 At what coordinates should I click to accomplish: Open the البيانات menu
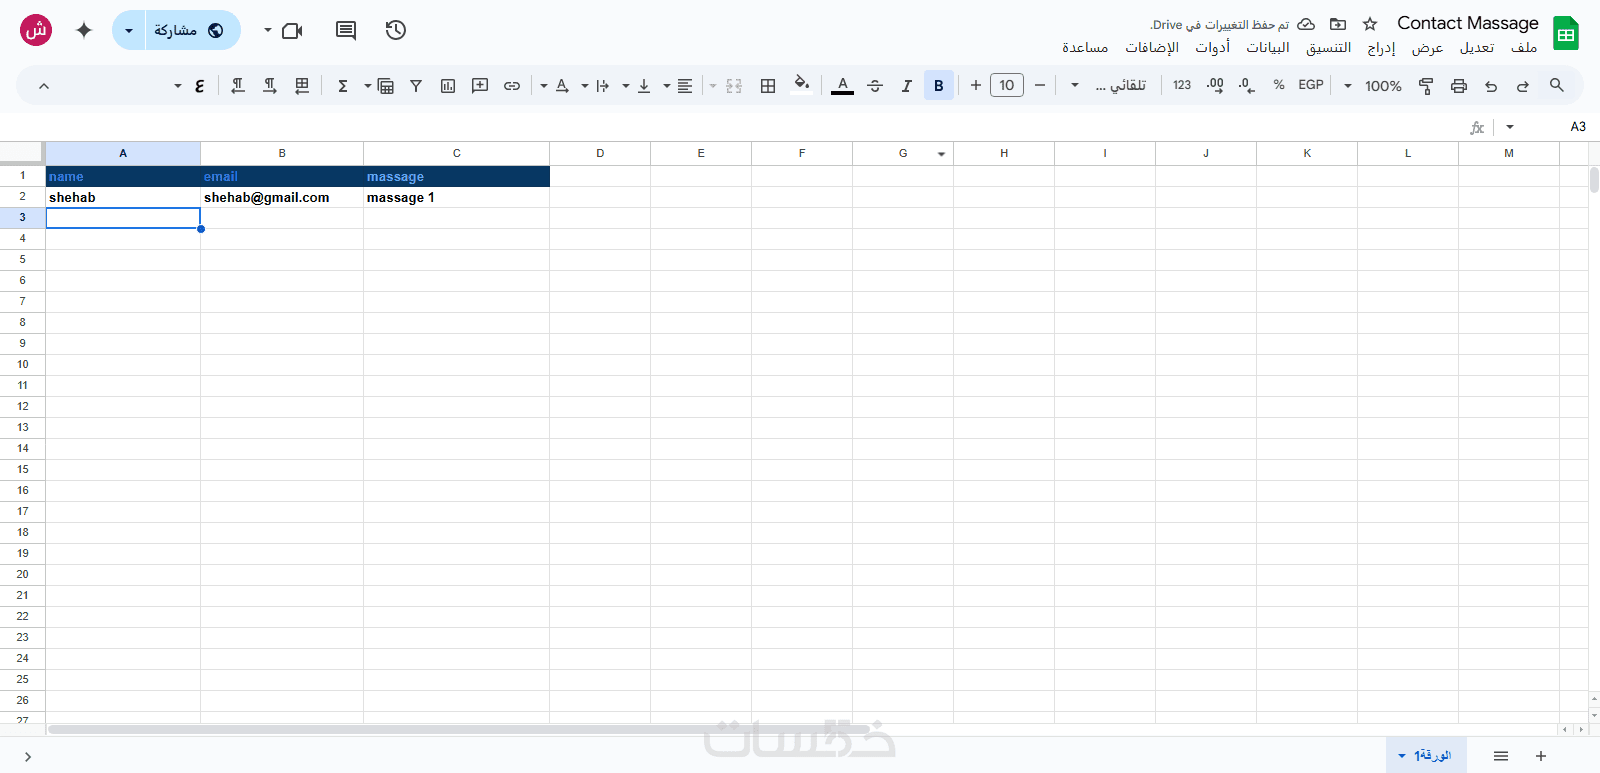coord(1267,47)
